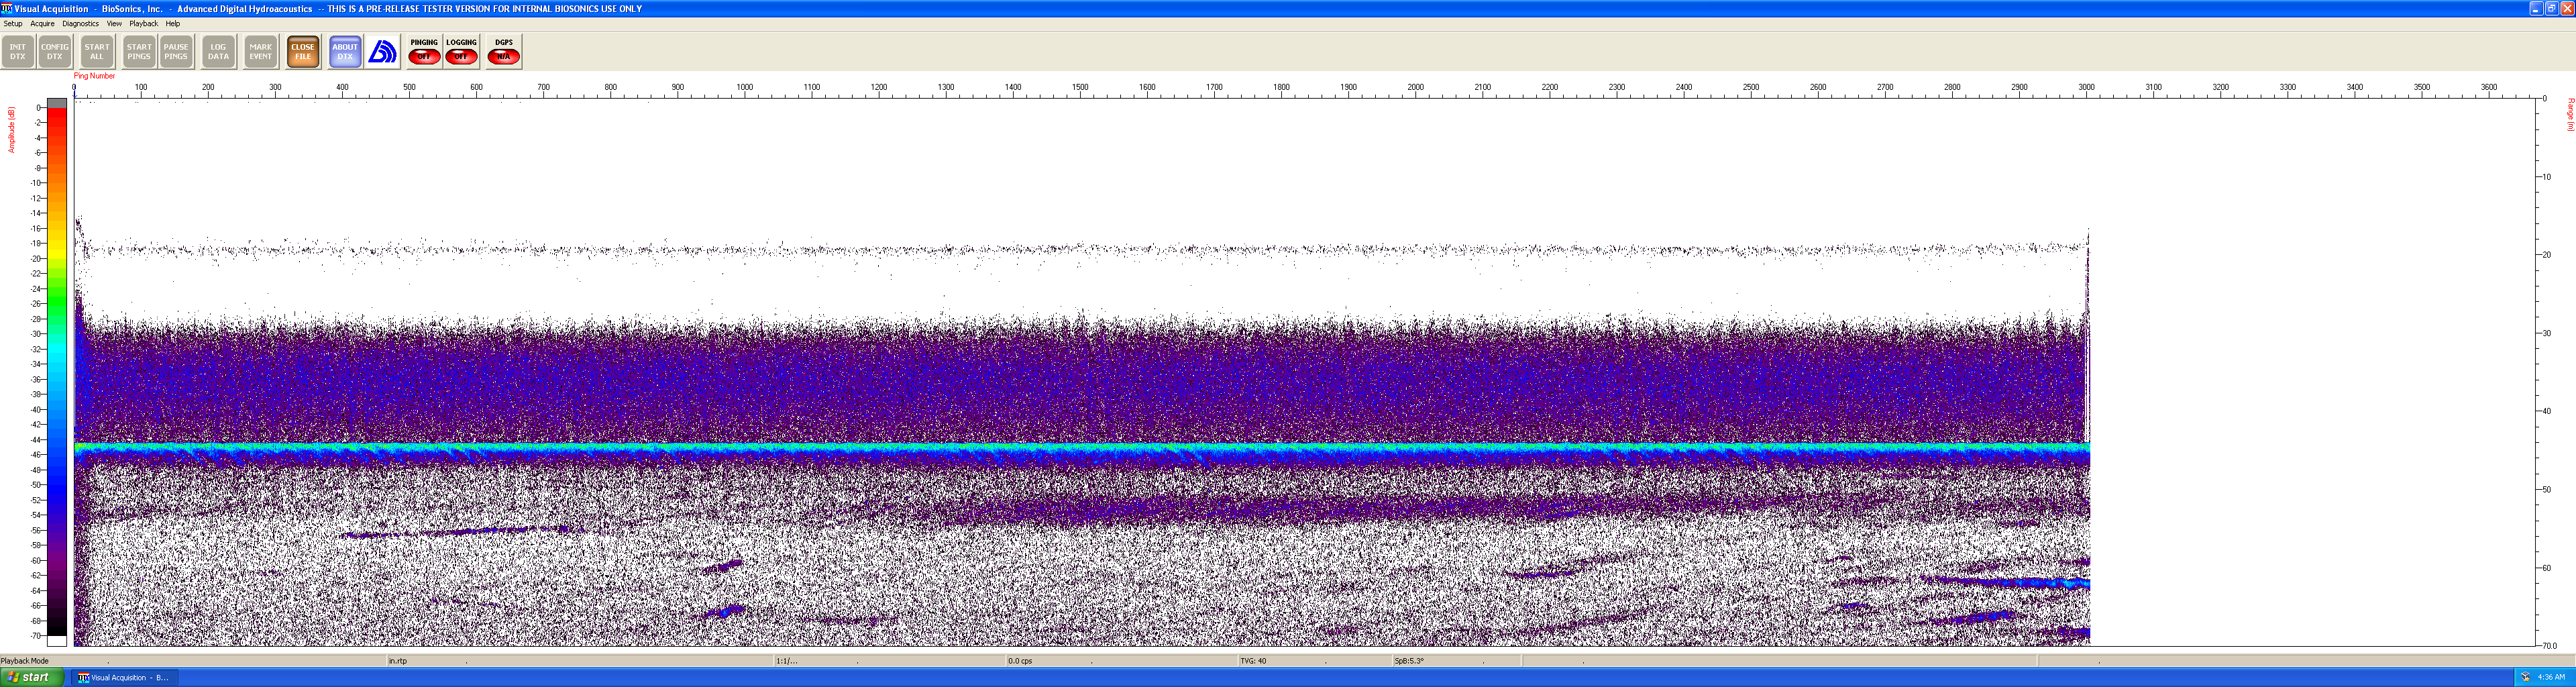This screenshot has height=687, width=2576.
Task: Click the INIT DTX toolbar button
Action: point(18,52)
